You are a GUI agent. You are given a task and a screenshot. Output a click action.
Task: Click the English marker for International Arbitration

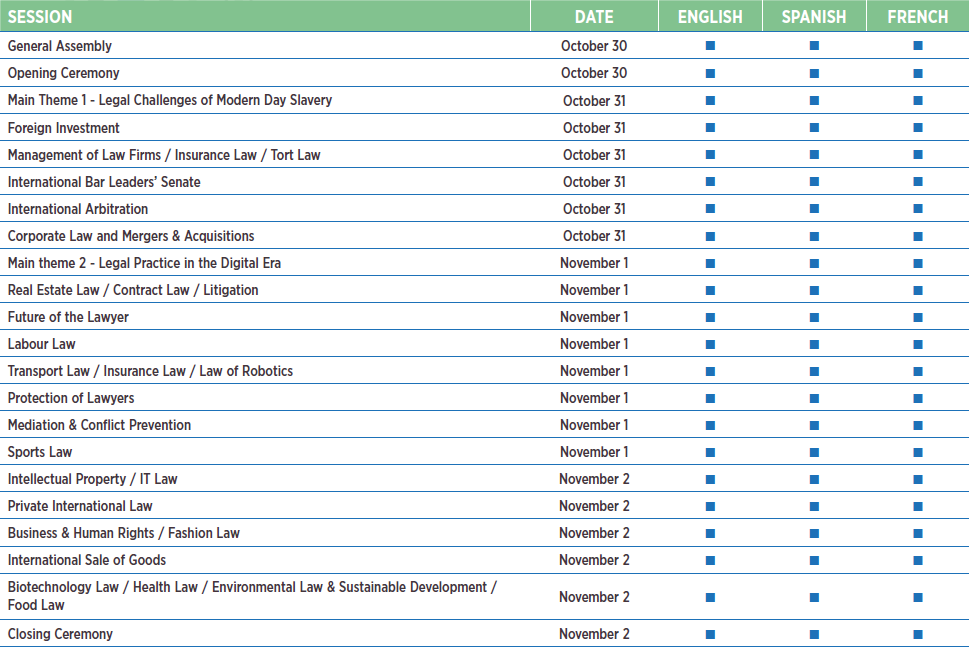click(710, 209)
